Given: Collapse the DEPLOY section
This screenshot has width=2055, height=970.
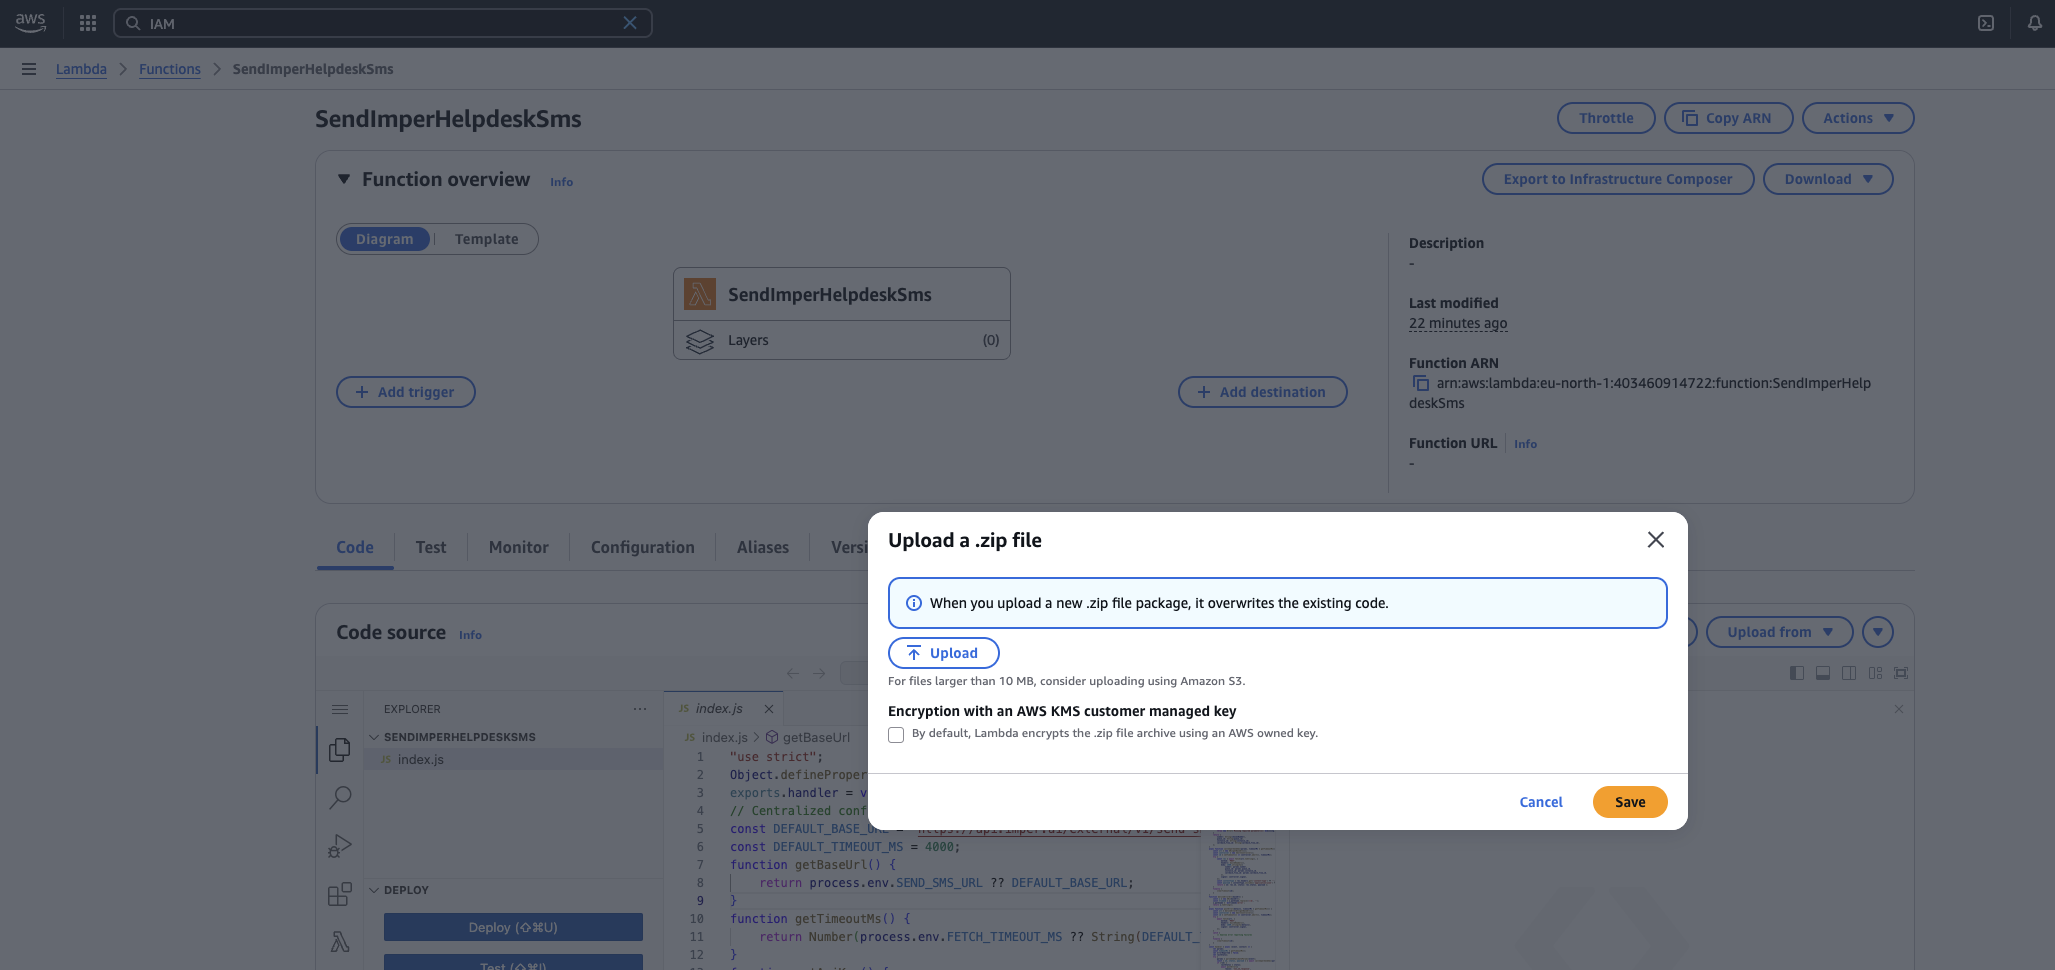Looking at the screenshot, I should coord(375,890).
